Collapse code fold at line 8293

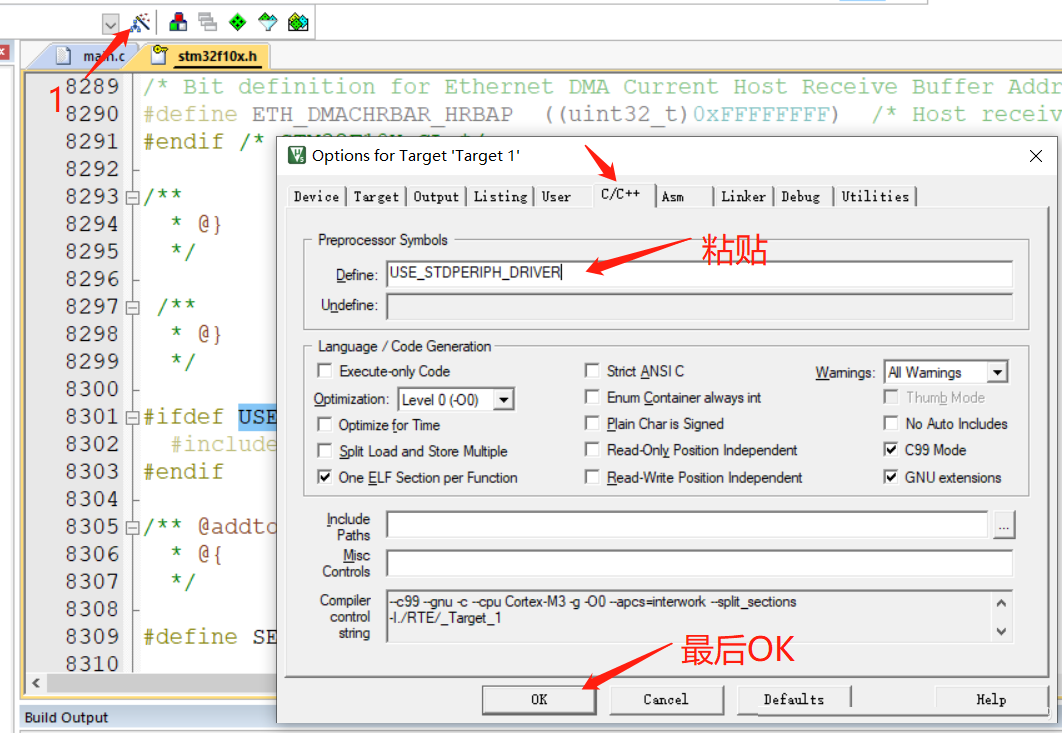pyautogui.click(x=133, y=197)
